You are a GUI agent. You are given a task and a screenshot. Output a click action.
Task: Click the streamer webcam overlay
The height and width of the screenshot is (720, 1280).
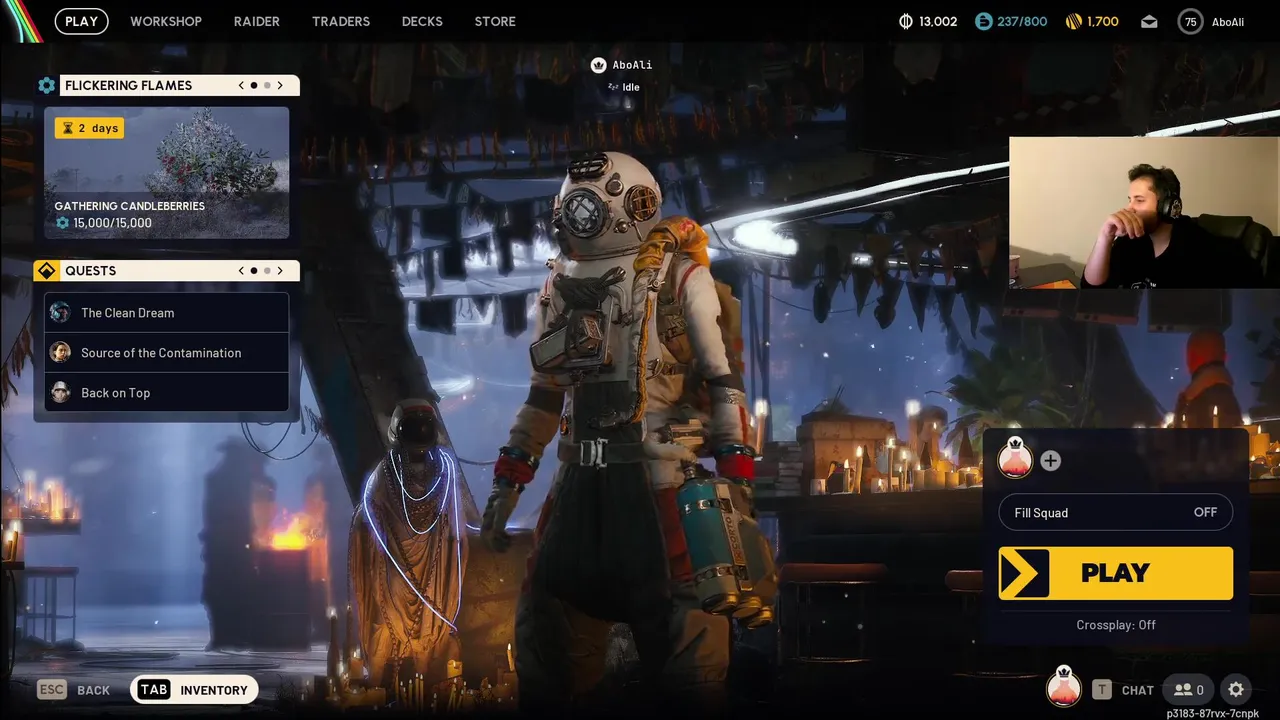(1144, 213)
